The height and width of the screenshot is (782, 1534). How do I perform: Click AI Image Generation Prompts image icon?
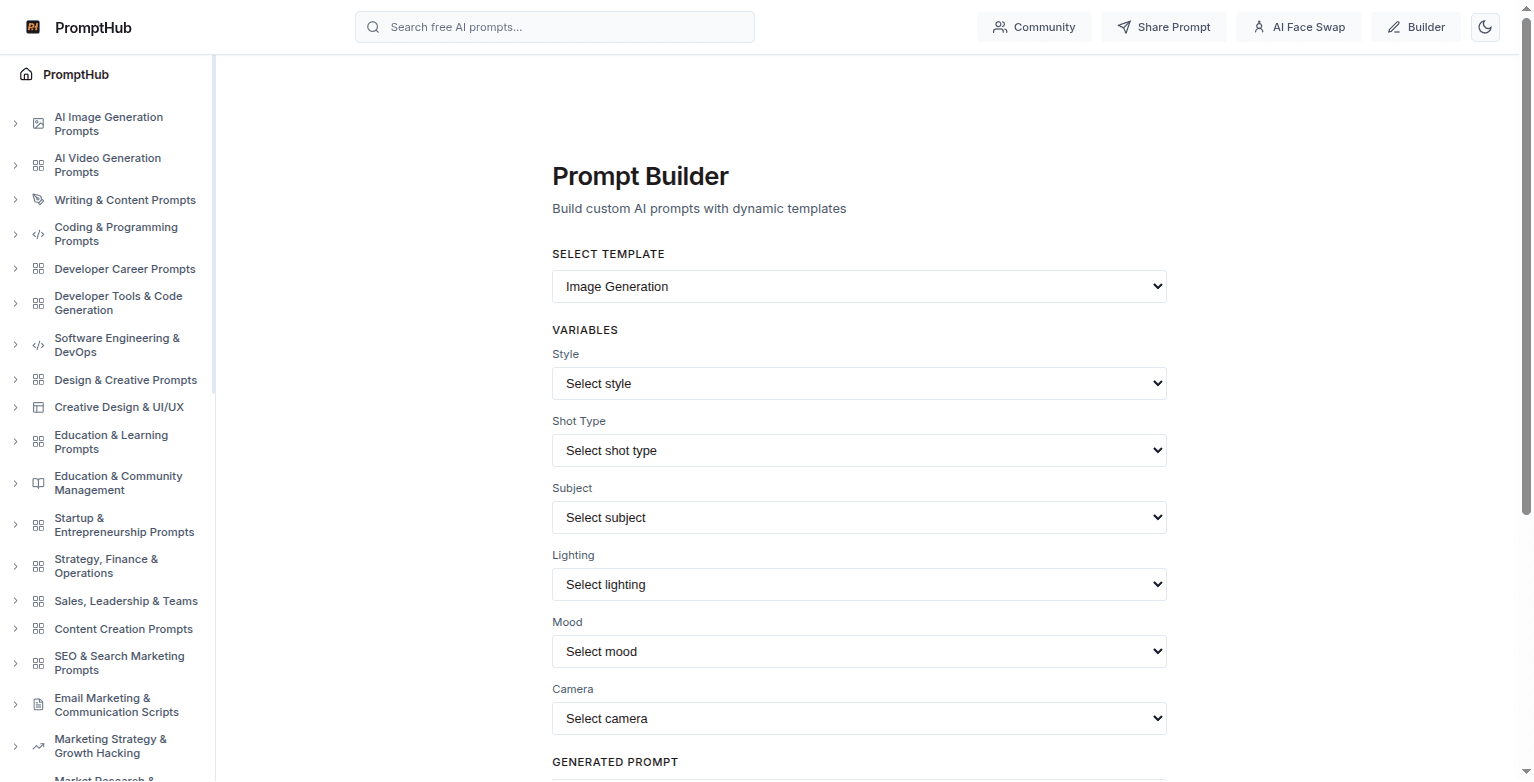tap(38, 124)
